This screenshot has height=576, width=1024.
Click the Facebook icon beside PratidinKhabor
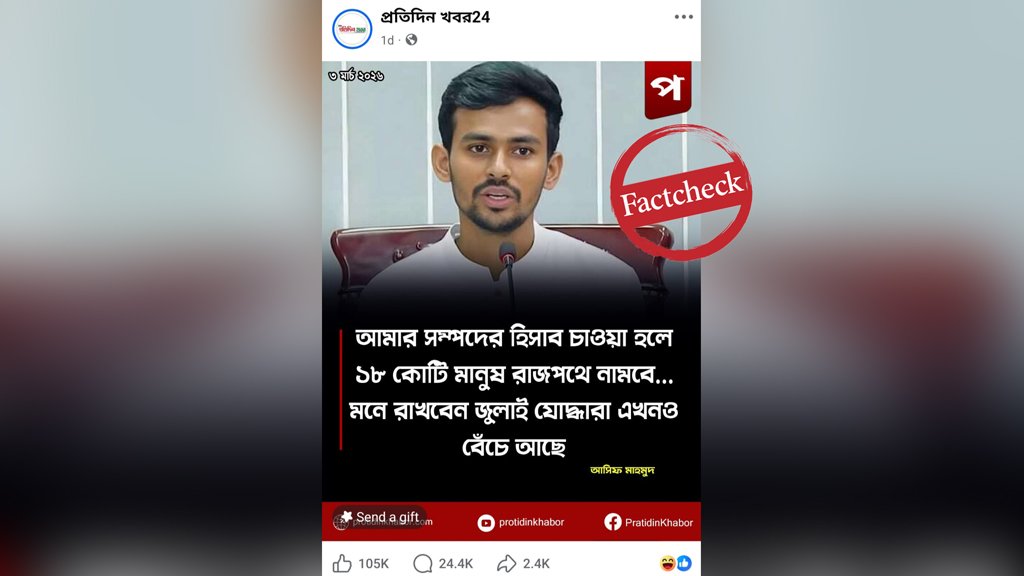tap(613, 522)
